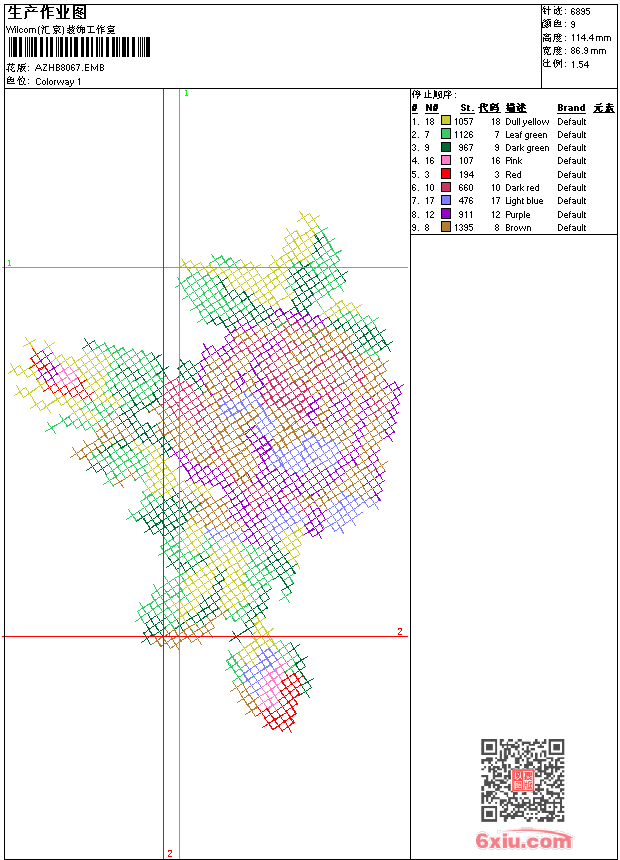The height and width of the screenshot is (860, 620).
Task: Click the Purple thread color swatch
Action: (x=446, y=214)
